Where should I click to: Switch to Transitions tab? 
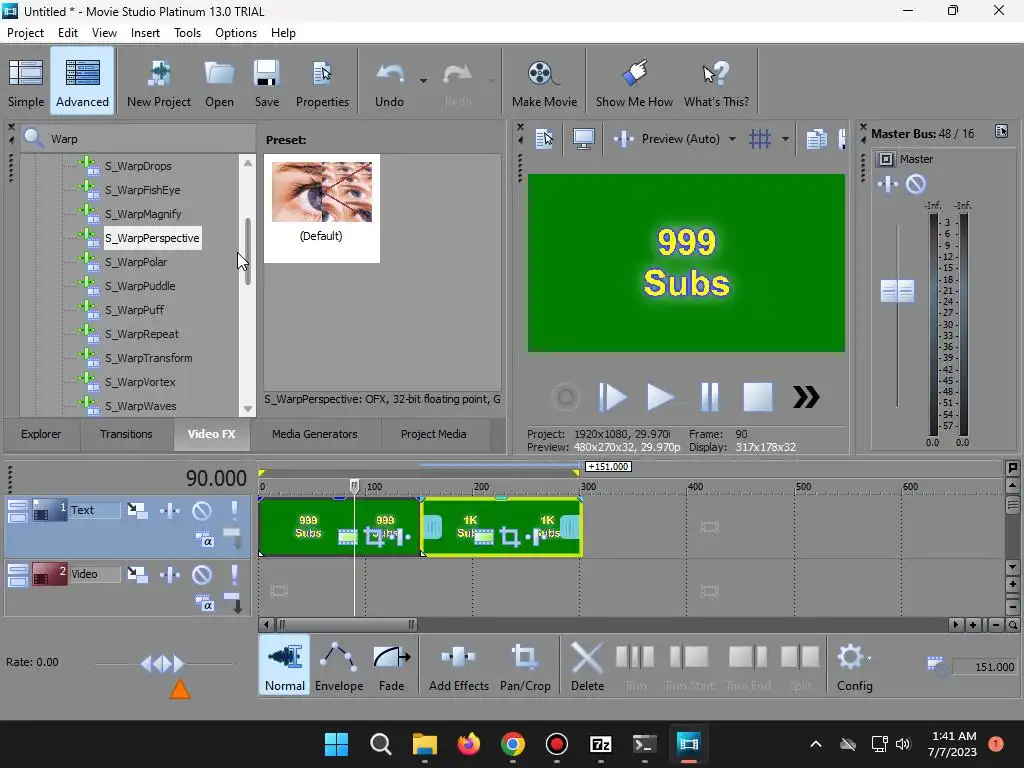coord(126,434)
